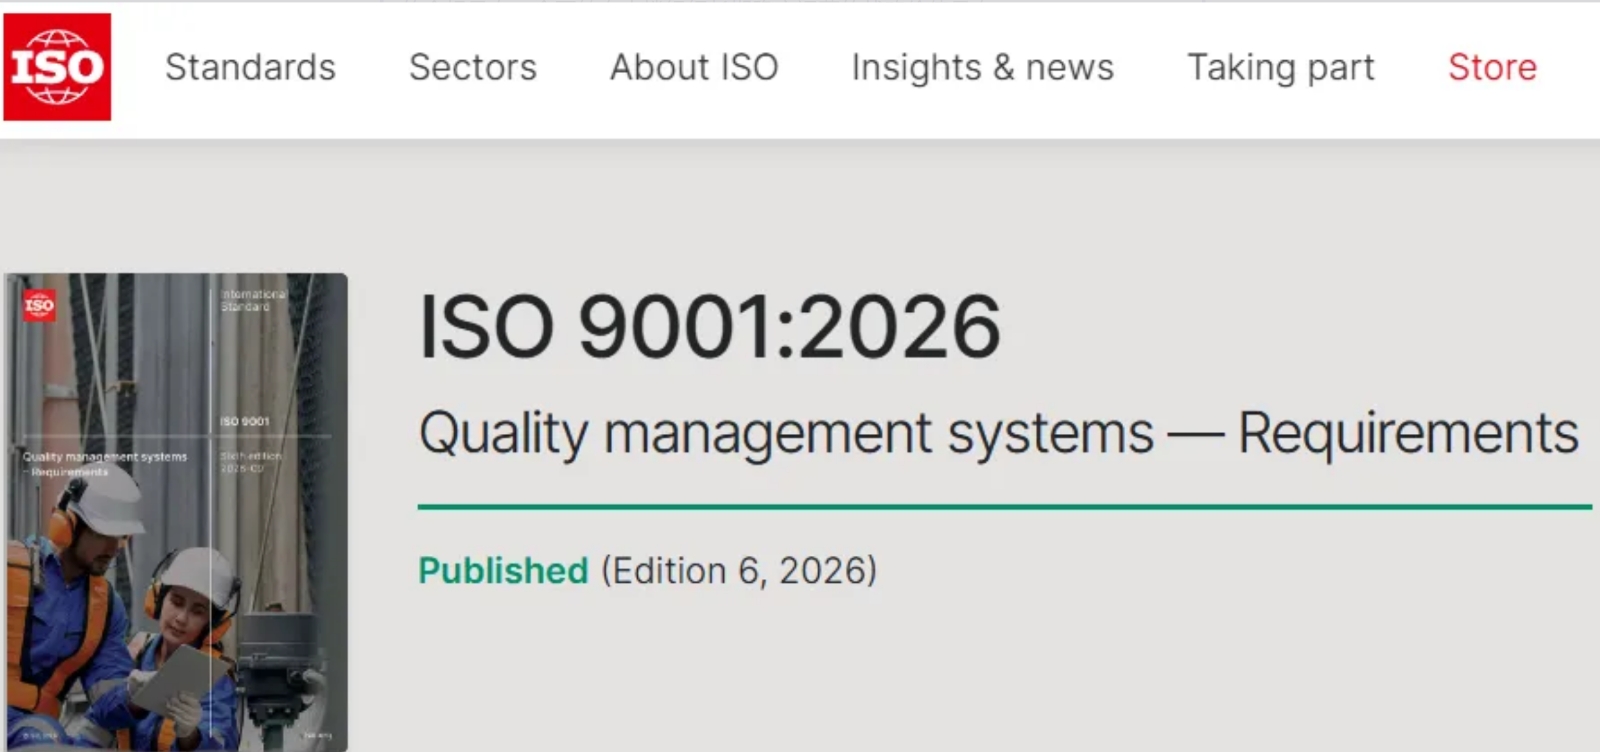This screenshot has height=752, width=1600.
Task: Click the ISO logo icon
Action: click(57, 67)
